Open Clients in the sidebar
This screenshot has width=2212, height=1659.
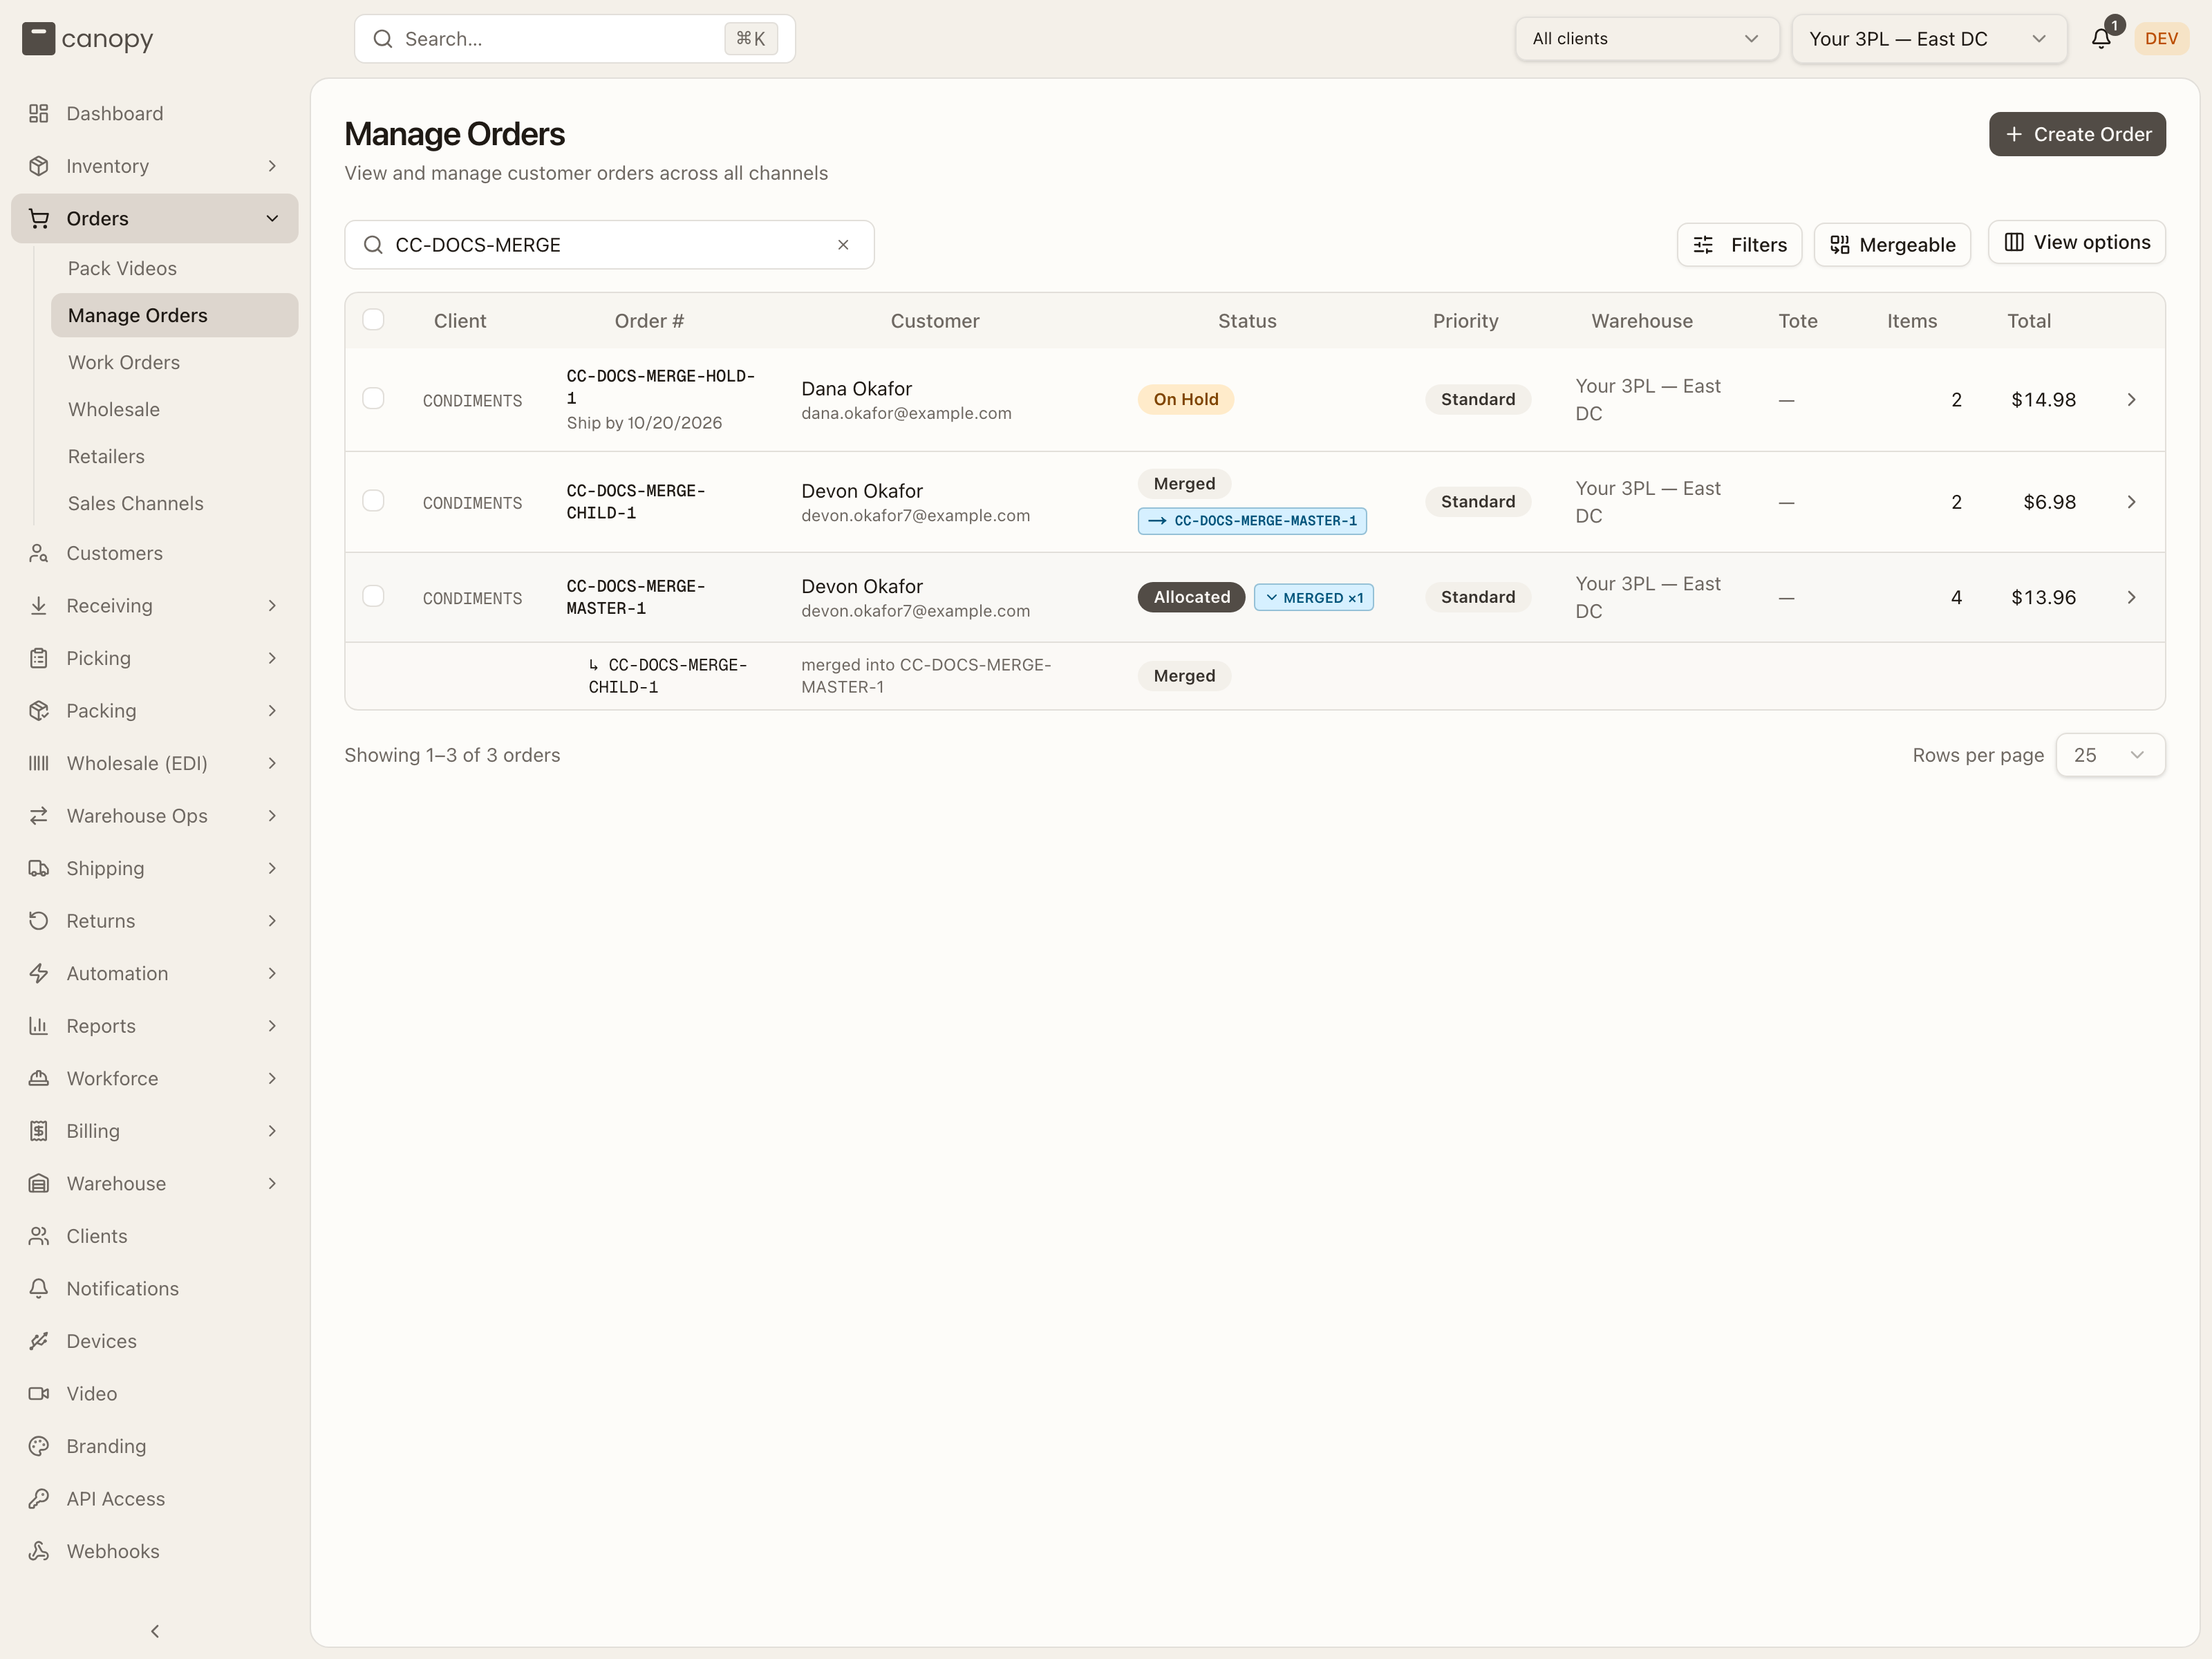(155, 1236)
